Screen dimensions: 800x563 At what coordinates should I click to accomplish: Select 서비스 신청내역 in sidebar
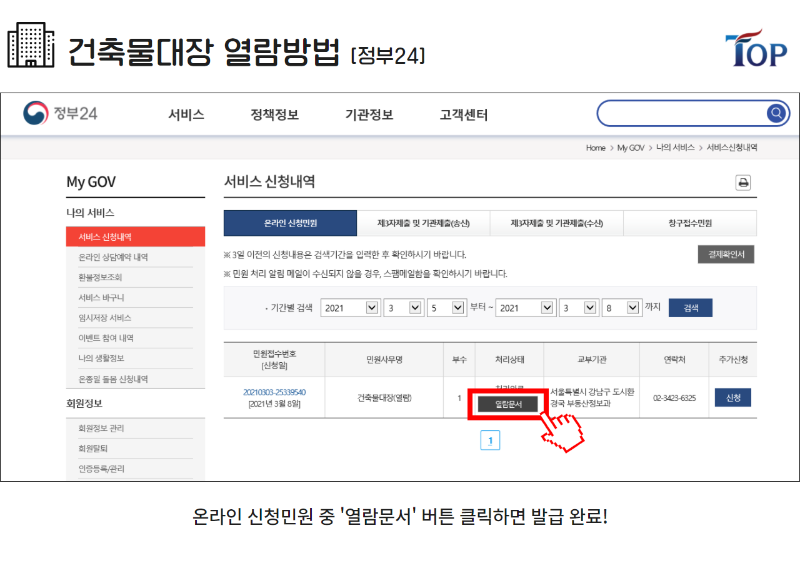click(136, 237)
